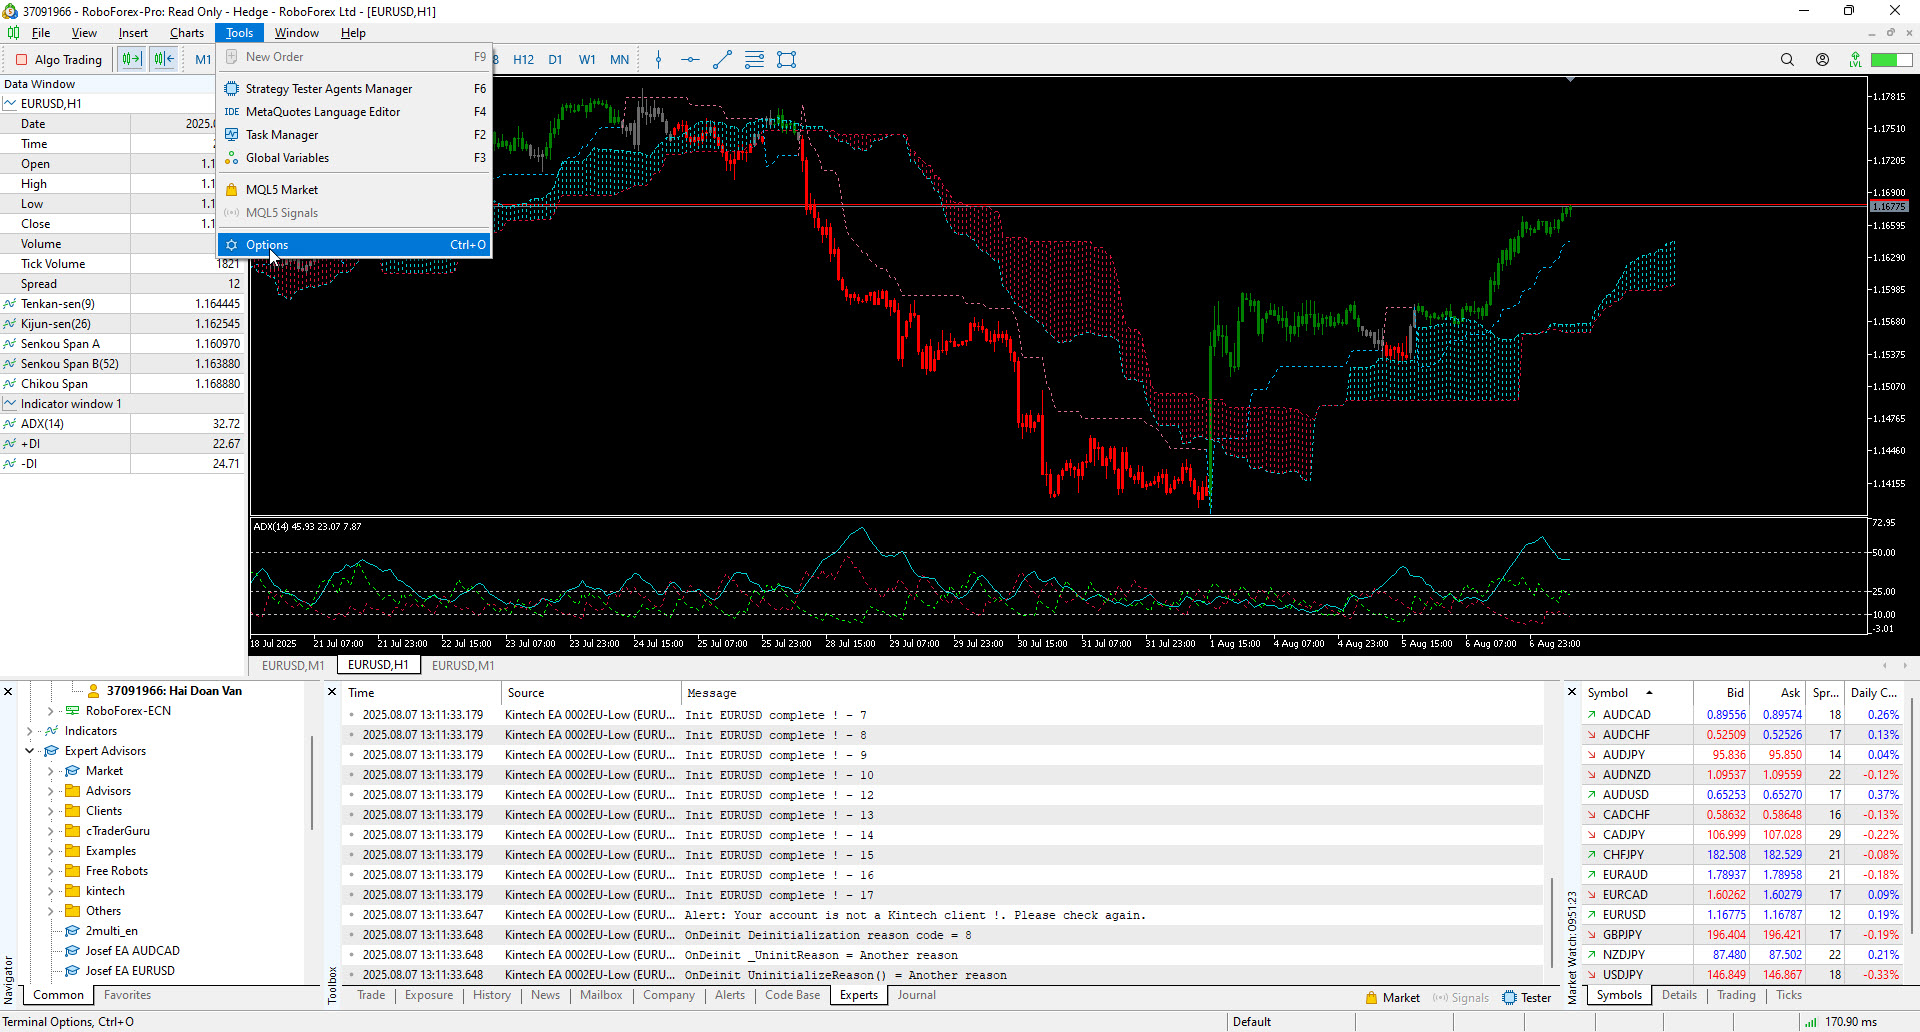Open the MQL5 community level icon
Viewport: 1920px width, 1032px height.
[x=1855, y=60]
